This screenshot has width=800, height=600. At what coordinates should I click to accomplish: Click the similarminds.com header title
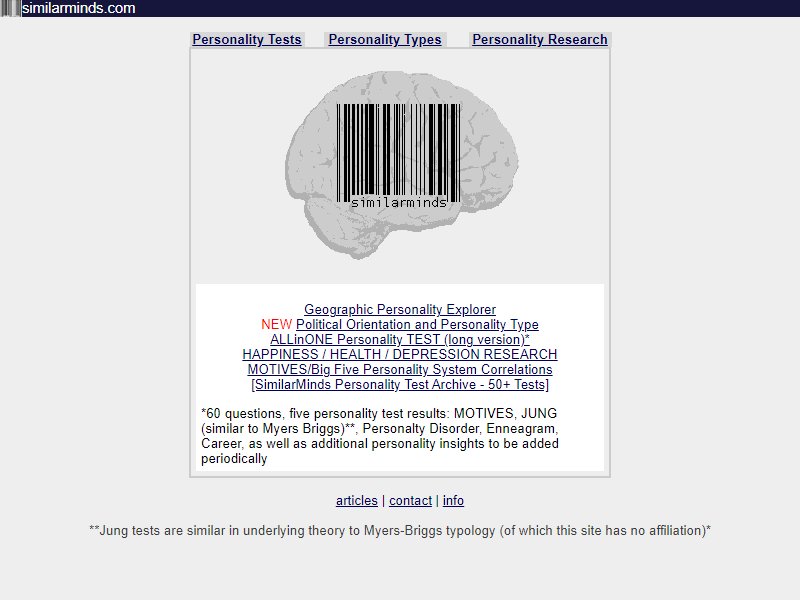click(x=79, y=8)
